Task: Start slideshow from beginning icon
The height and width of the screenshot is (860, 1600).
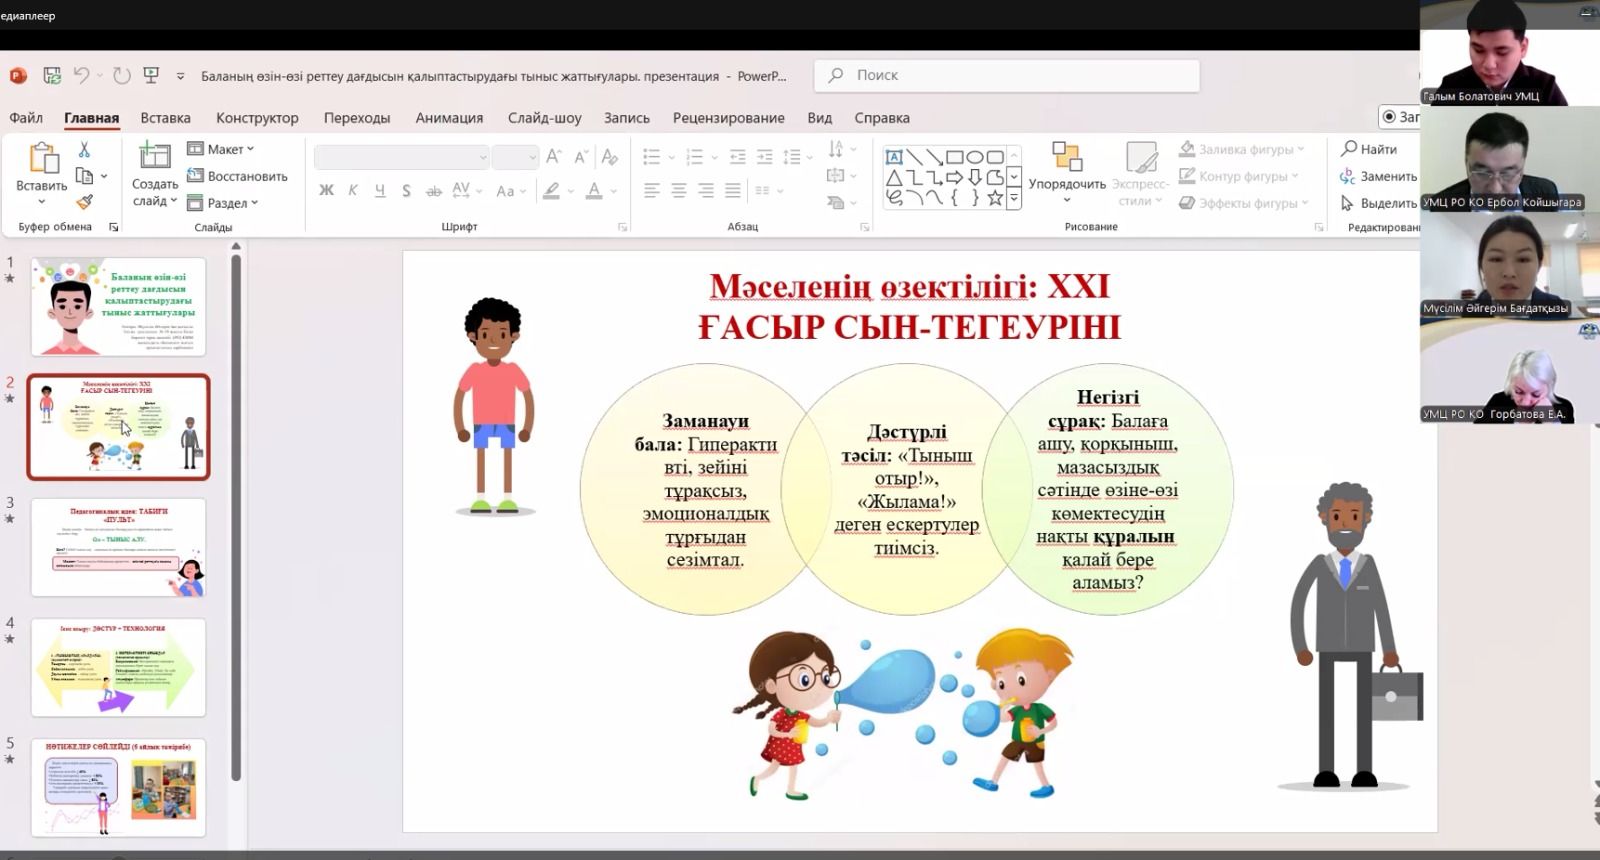Action: pyautogui.click(x=151, y=76)
